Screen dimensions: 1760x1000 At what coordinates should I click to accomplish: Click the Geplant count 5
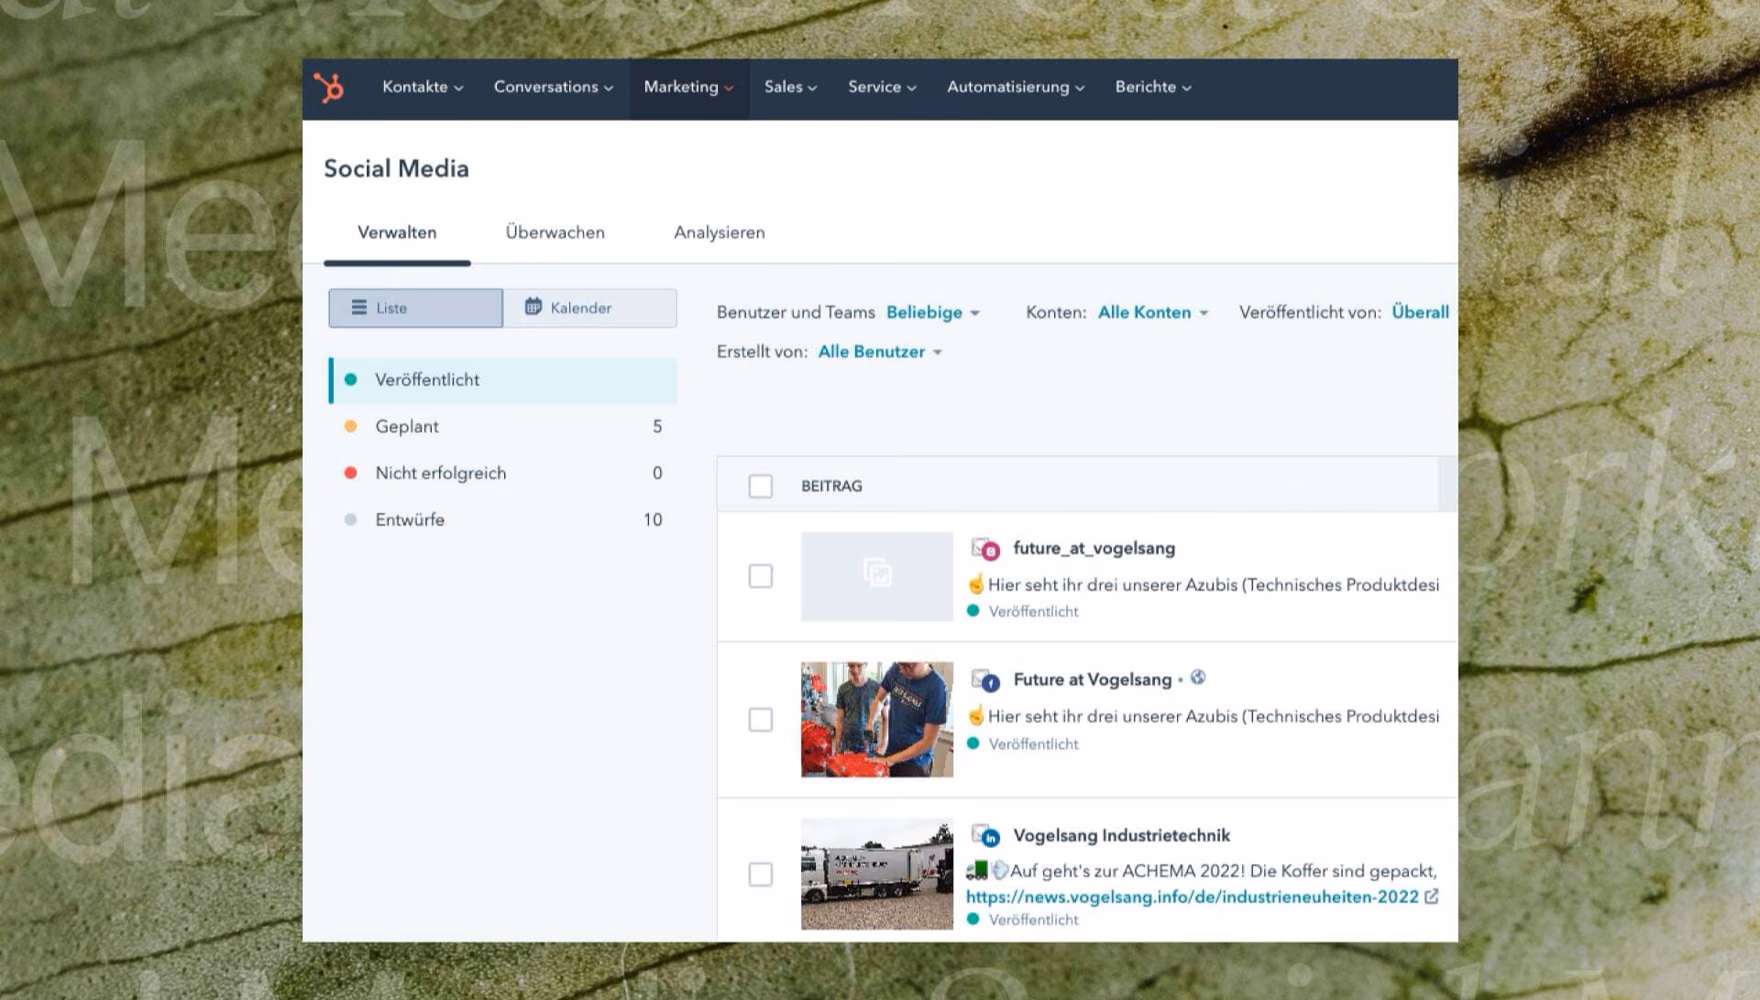657,427
